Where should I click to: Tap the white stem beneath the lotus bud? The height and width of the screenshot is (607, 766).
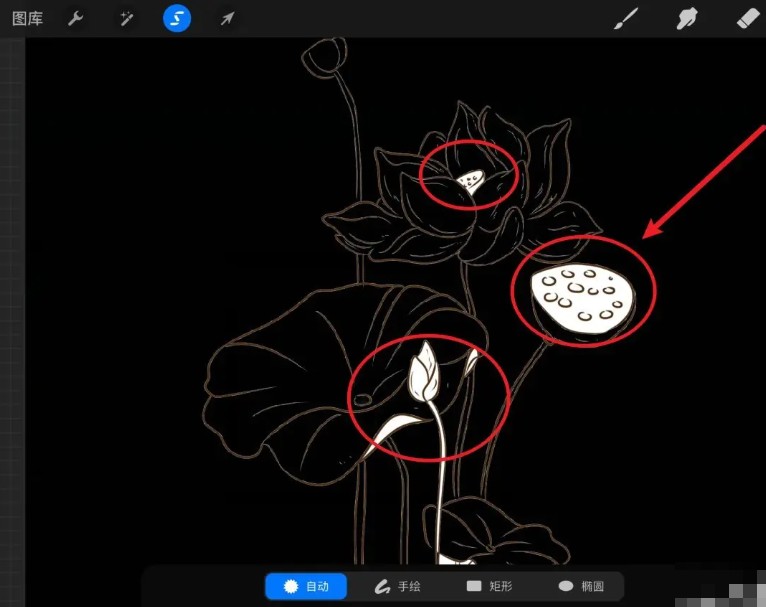(x=439, y=480)
